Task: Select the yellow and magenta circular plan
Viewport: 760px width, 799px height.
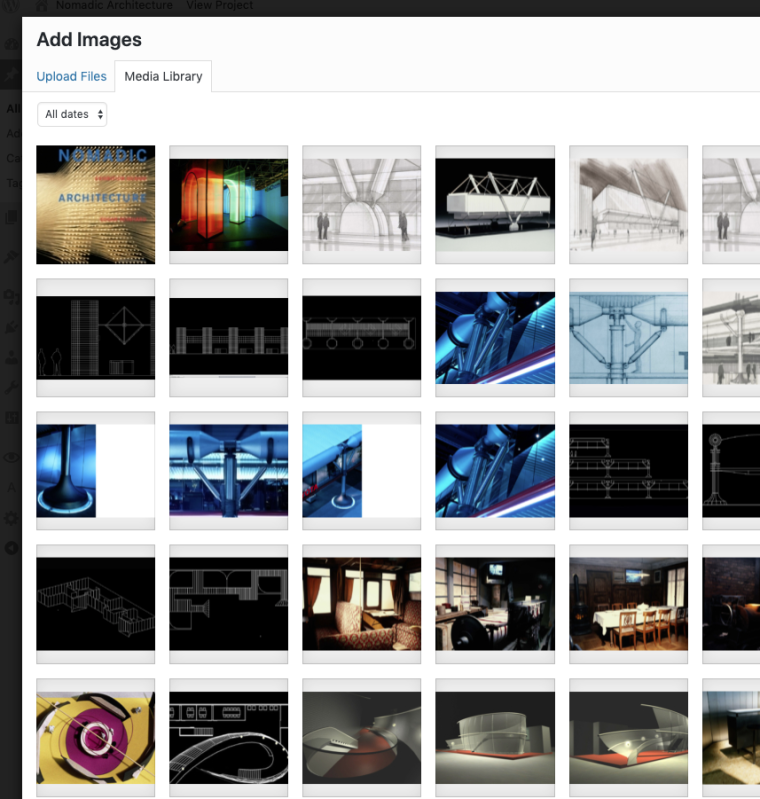Action: [x=96, y=737]
